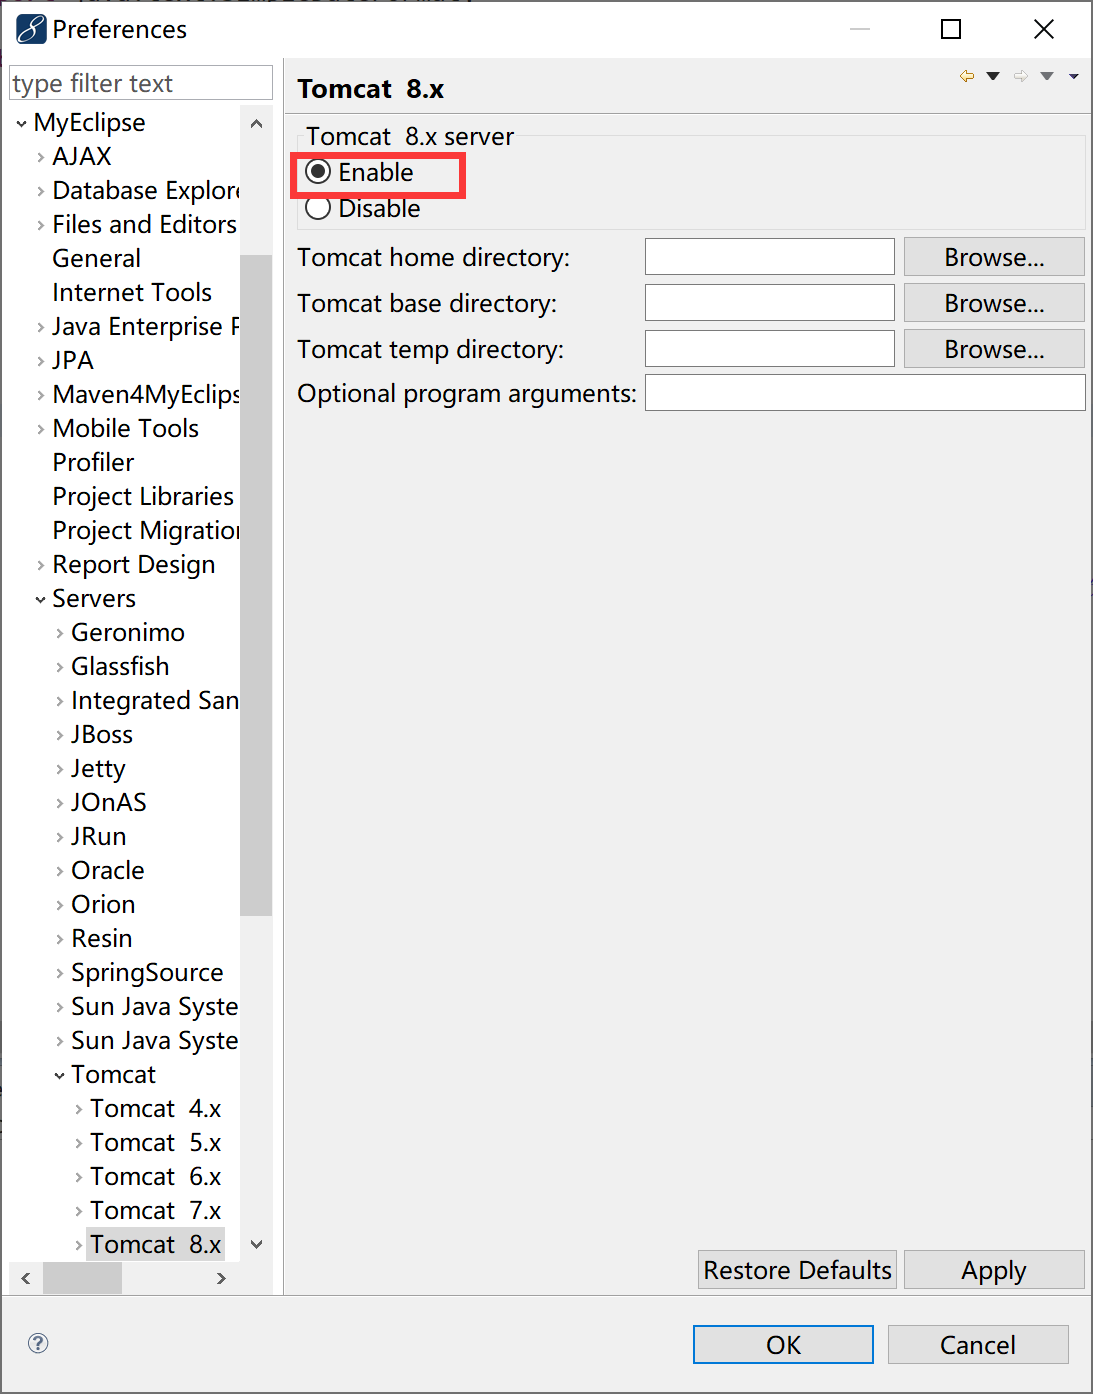Select the Disable radio button
Screen dimensions: 1093x1394
click(x=318, y=208)
